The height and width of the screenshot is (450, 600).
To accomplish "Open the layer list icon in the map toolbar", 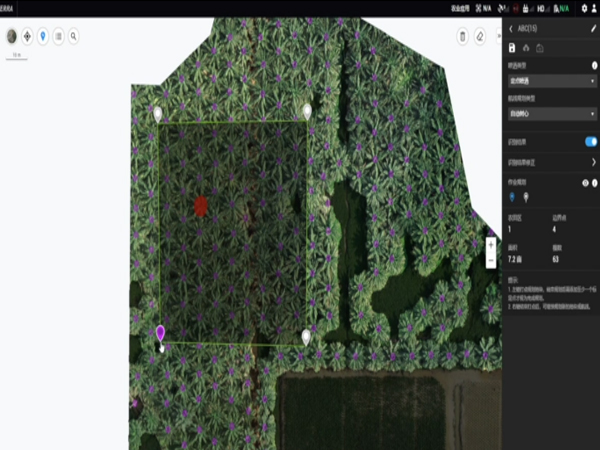I will pyautogui.click(x=59, y=36).
